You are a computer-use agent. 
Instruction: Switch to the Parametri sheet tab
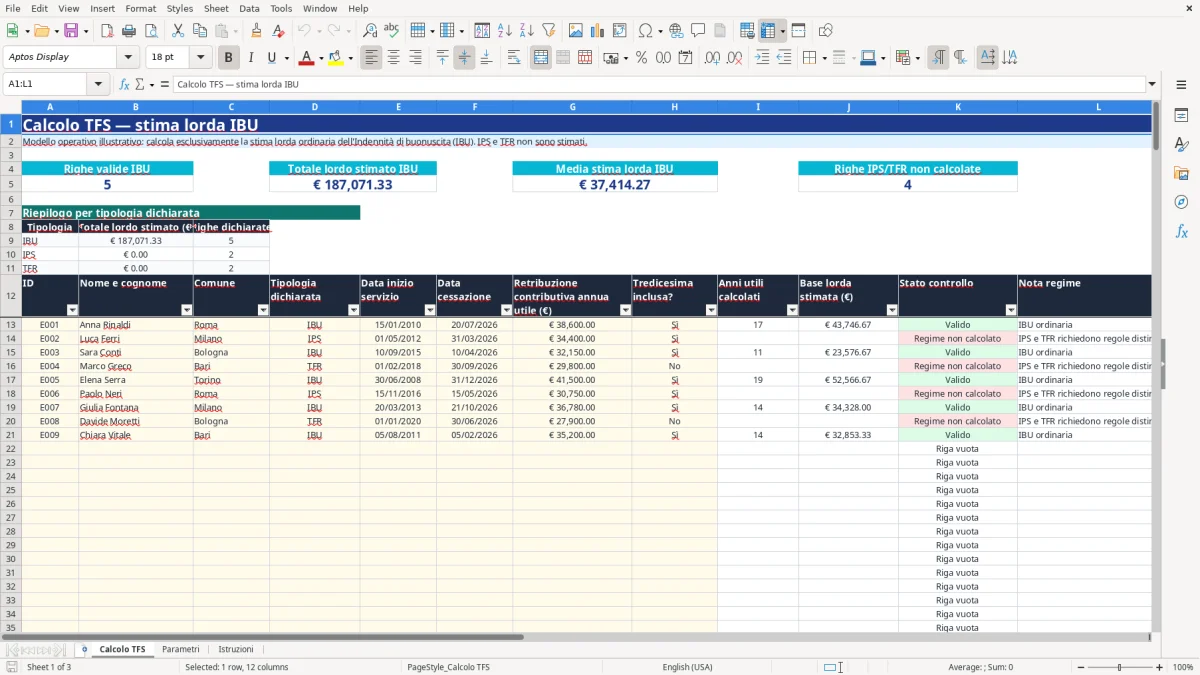pos(180,649)
